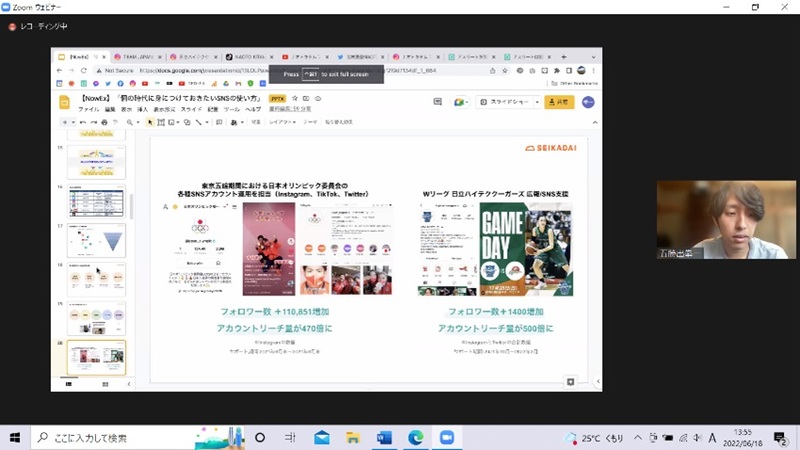Star the presentation with the star icon
The image size is (800, 450).
coord(294,98)
